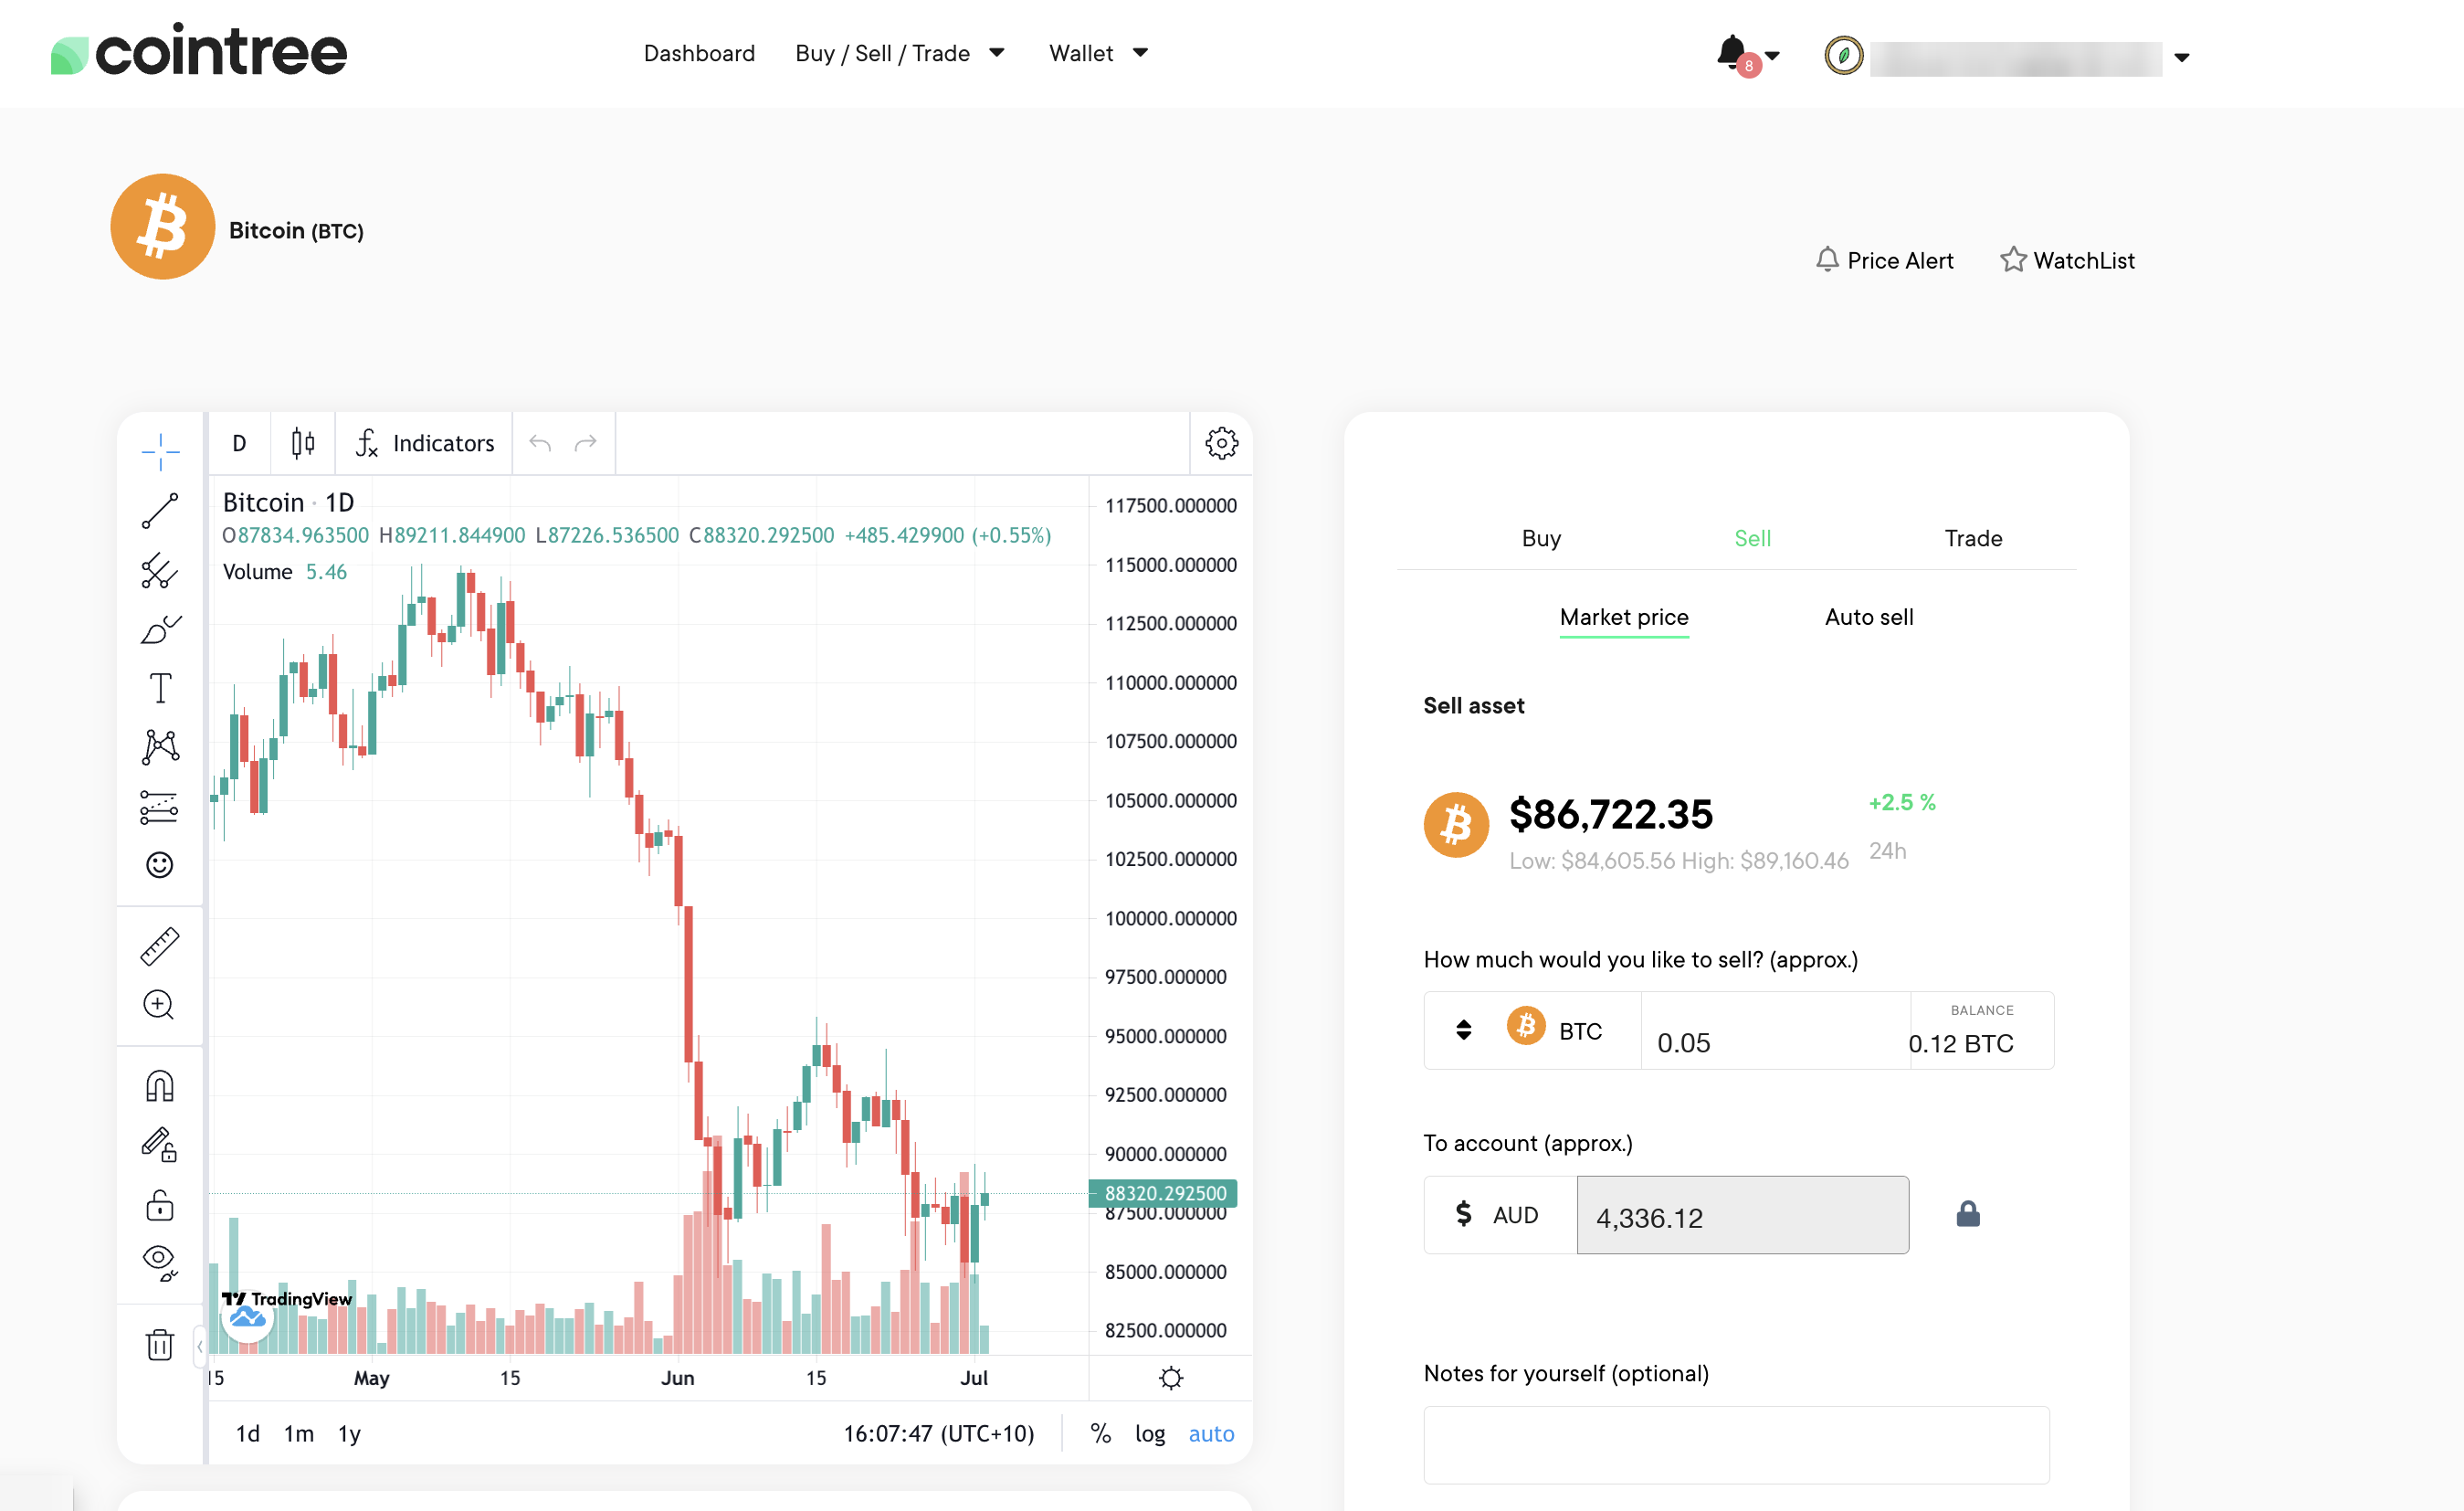Select the brush drawing tool

[160, 629]
